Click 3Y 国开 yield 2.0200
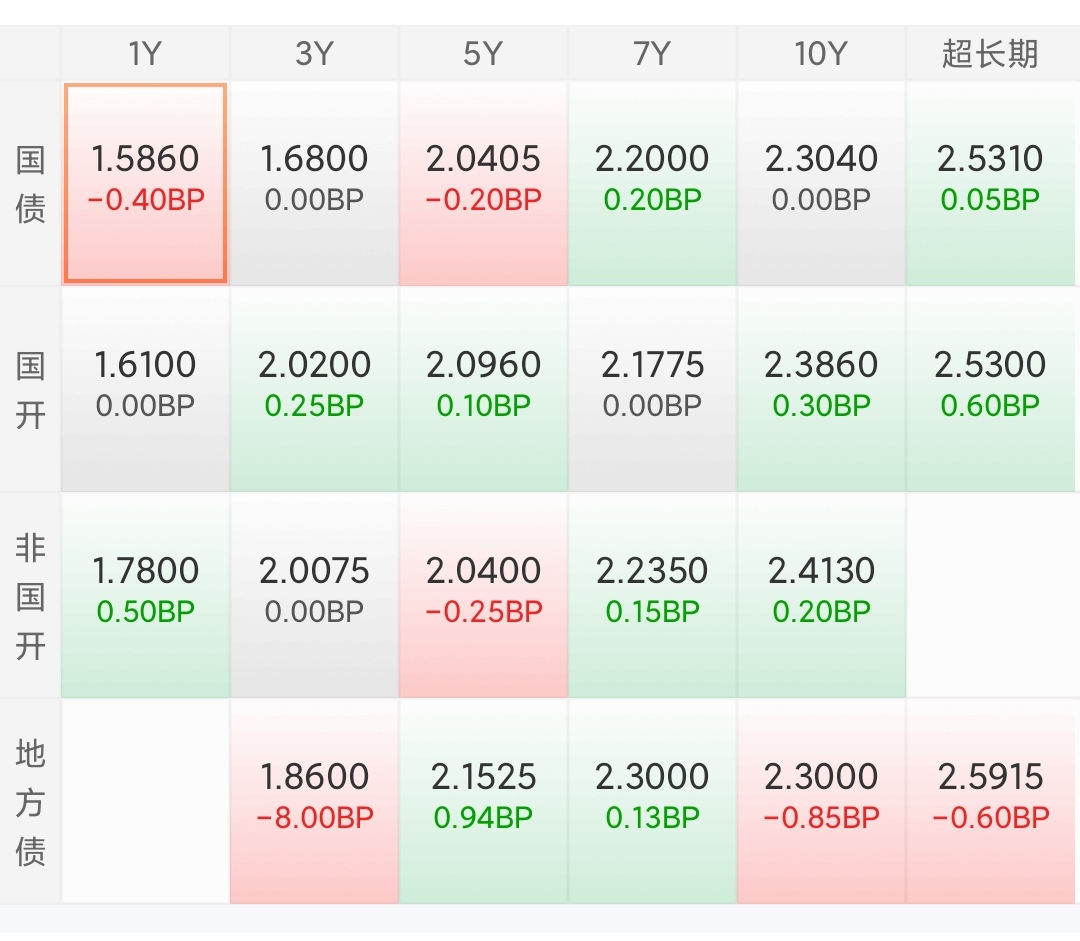This screenshot has width=1080, height=941. 314,389
